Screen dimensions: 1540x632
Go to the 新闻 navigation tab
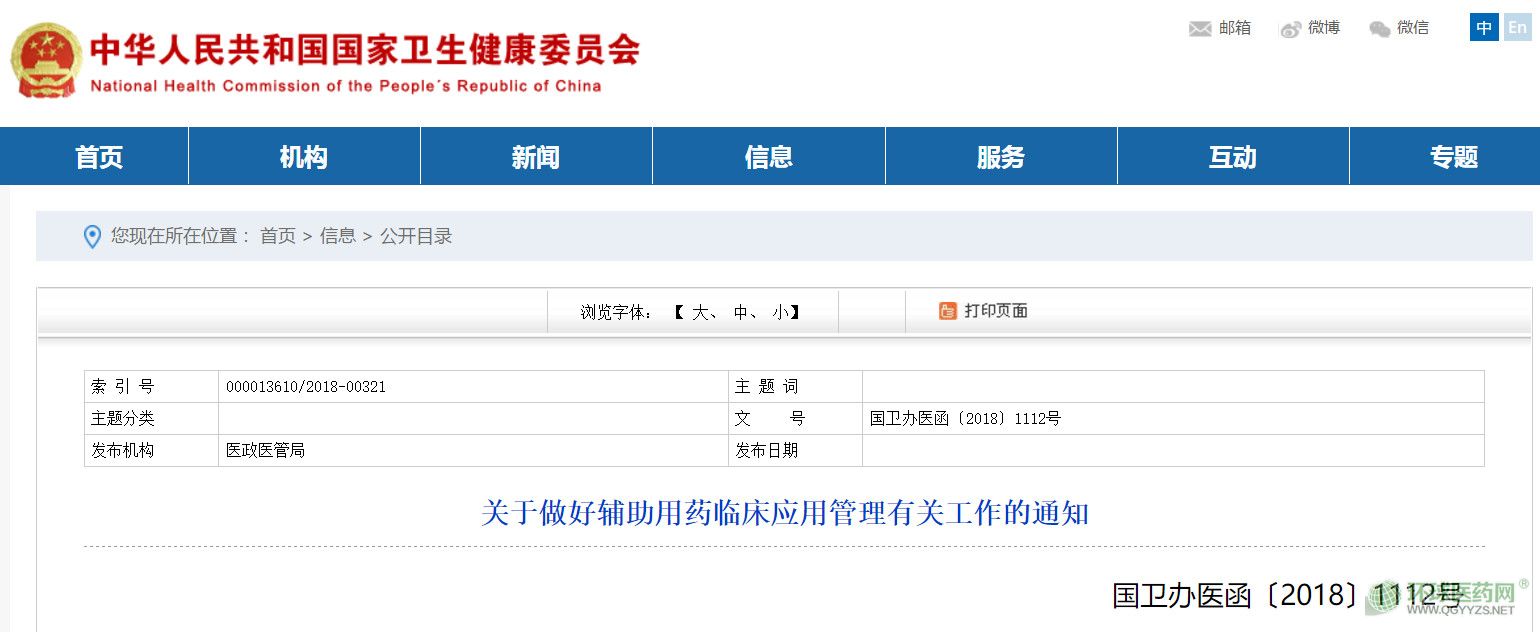click(536, 157)
